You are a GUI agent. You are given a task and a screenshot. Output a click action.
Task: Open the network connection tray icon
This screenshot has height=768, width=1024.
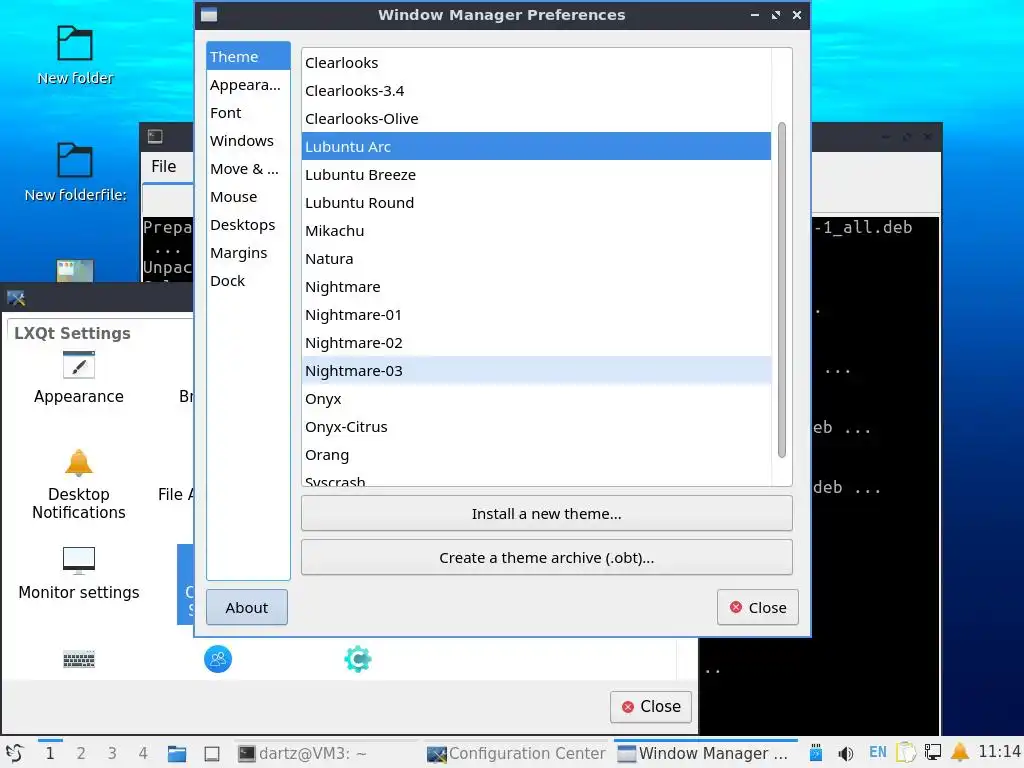click(933, 752)
